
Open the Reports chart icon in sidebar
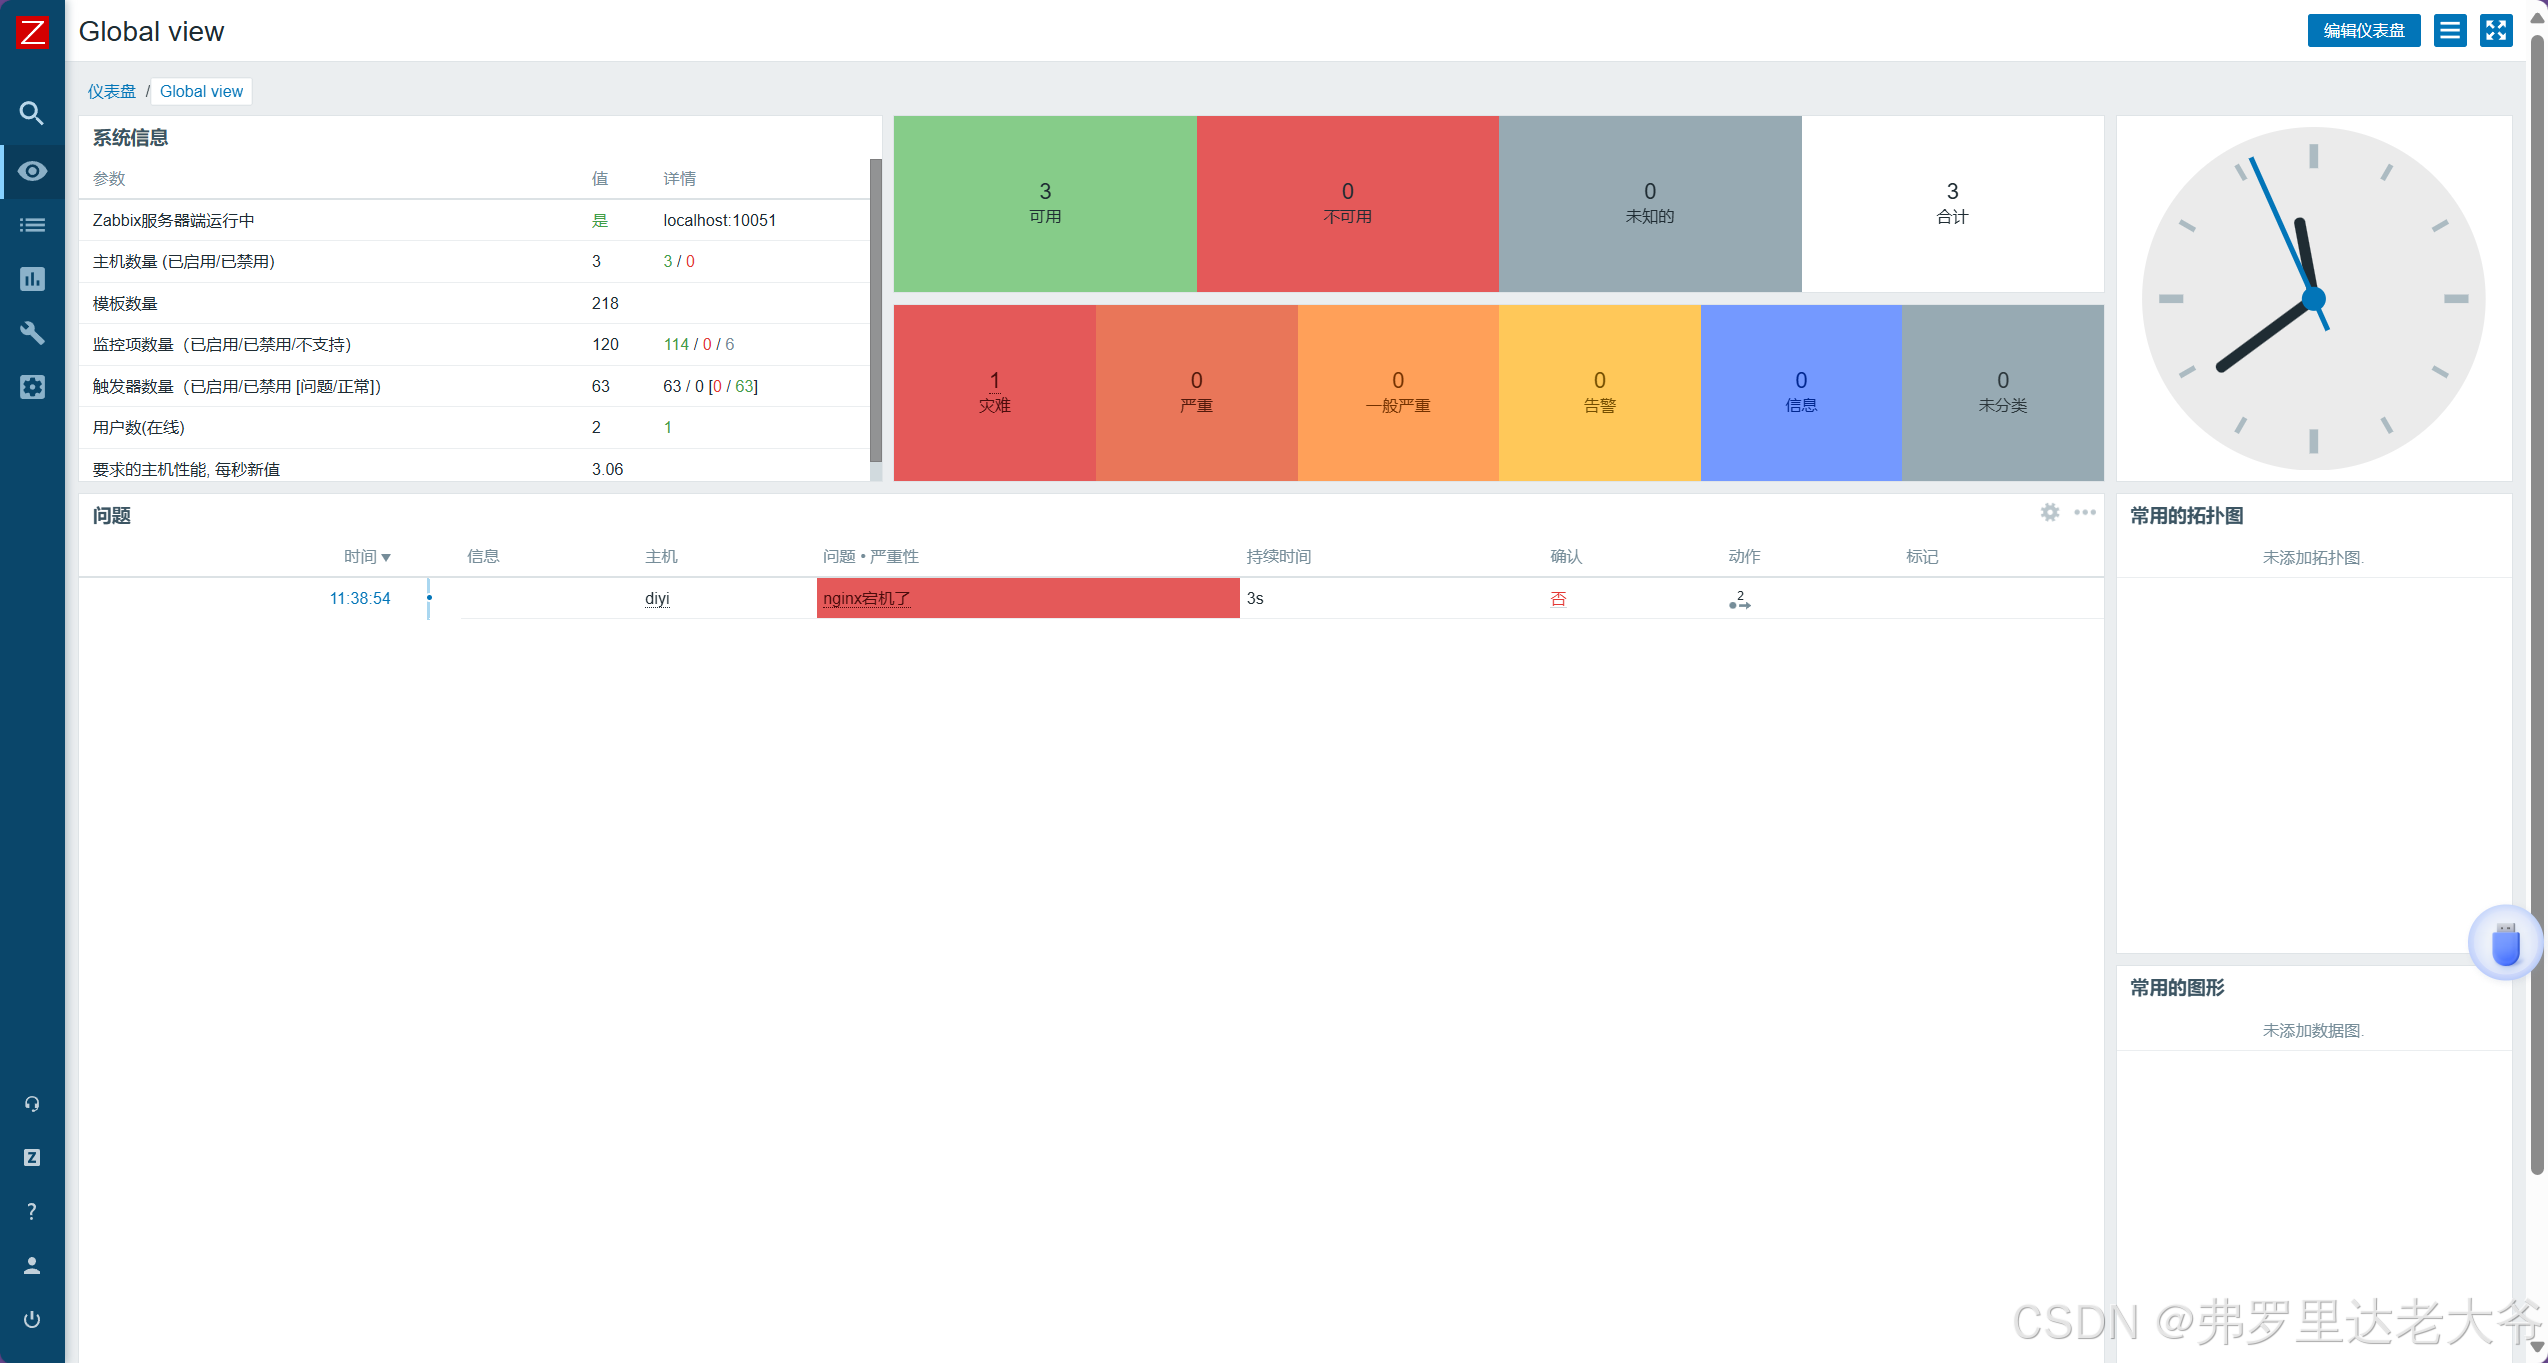pyautogui.click(x=32, y=279)
